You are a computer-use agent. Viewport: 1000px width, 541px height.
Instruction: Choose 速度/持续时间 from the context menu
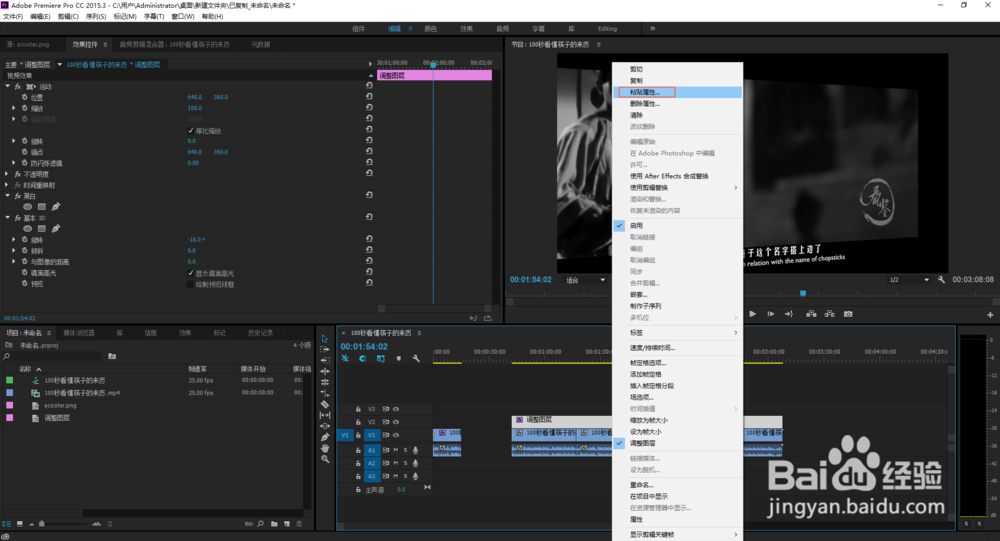point(677,348)
